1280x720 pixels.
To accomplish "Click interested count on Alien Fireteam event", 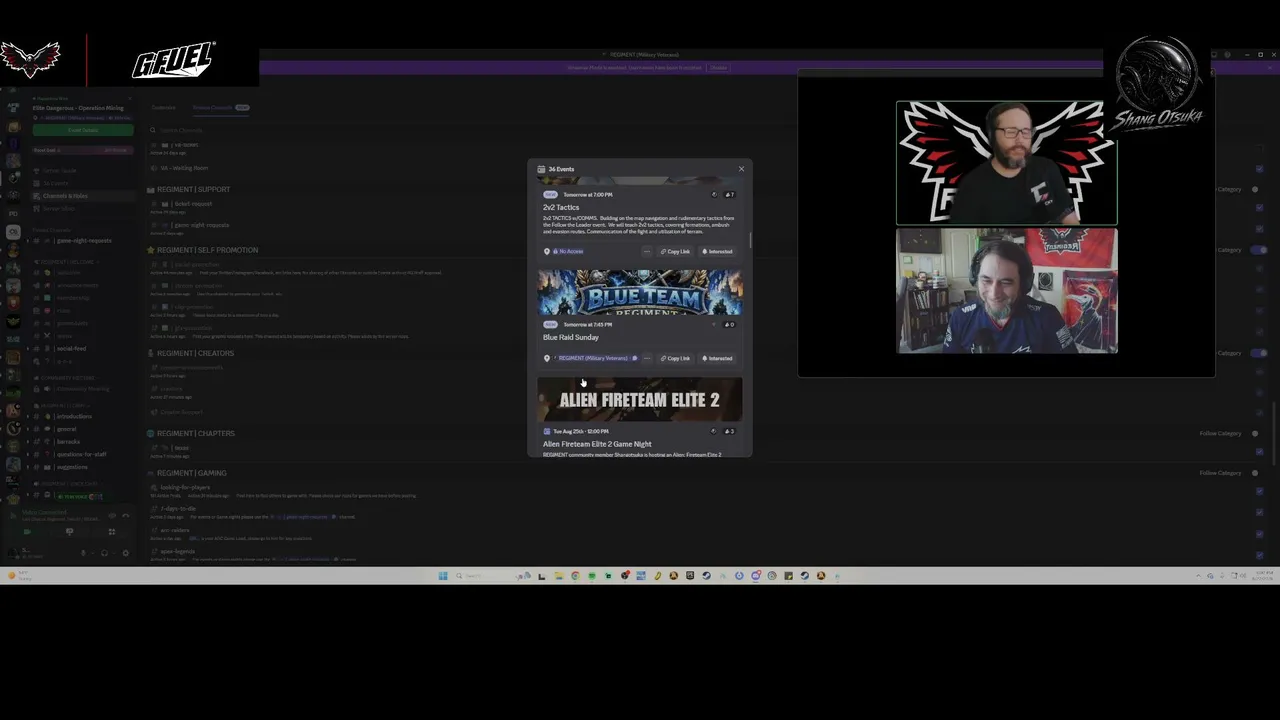I will tap(729, 431).
